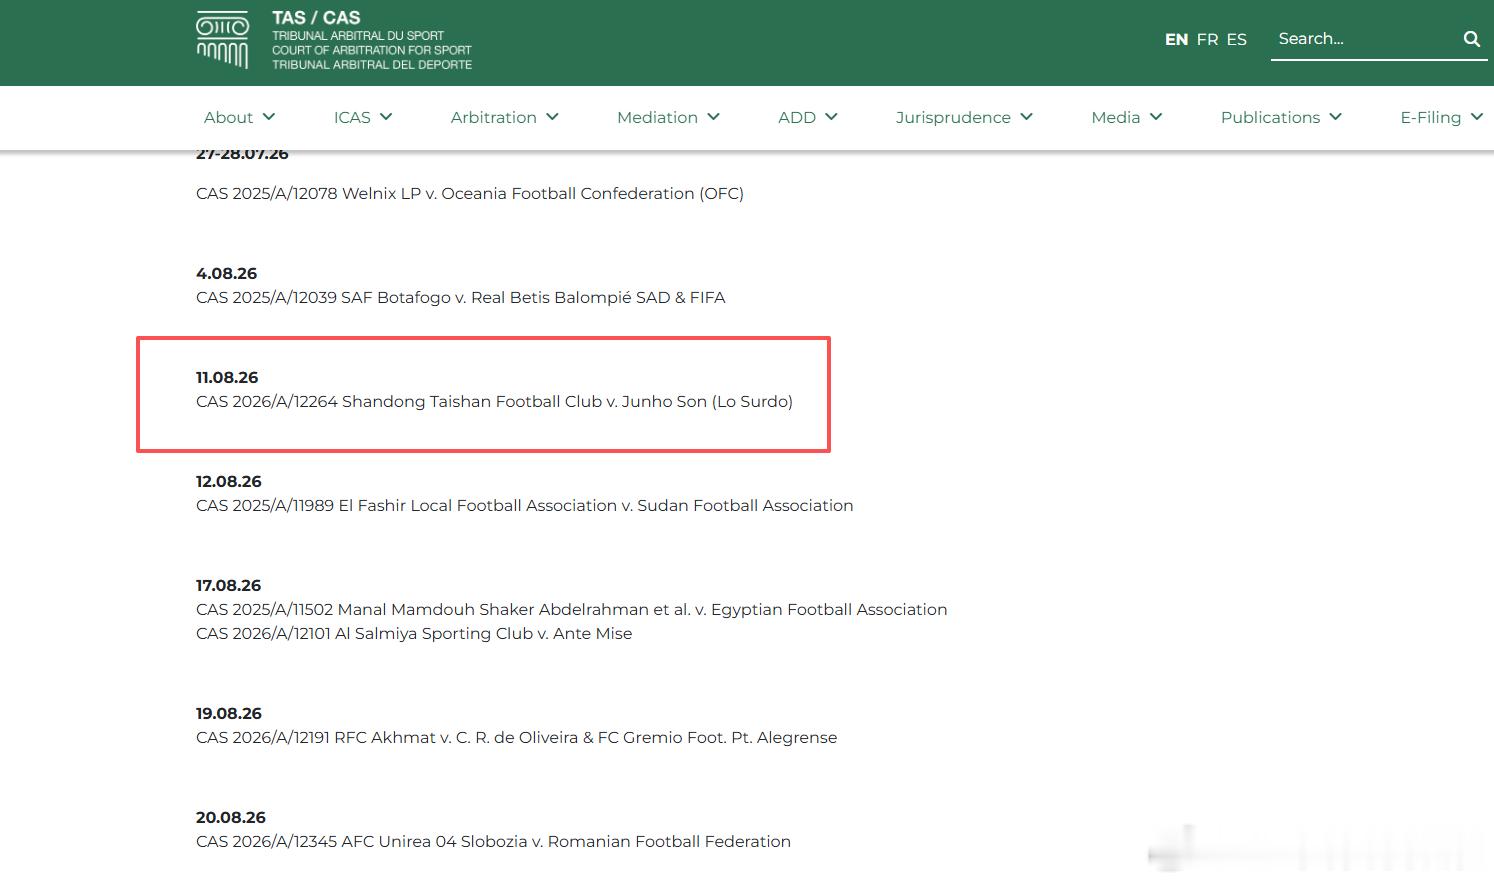This screenshot has height=886, width=1494.
Task: Switch site language to FR
Action: [1207, 39]
